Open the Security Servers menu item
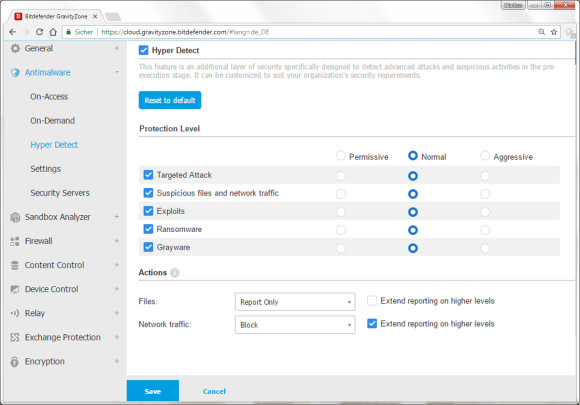 (60, 193)
